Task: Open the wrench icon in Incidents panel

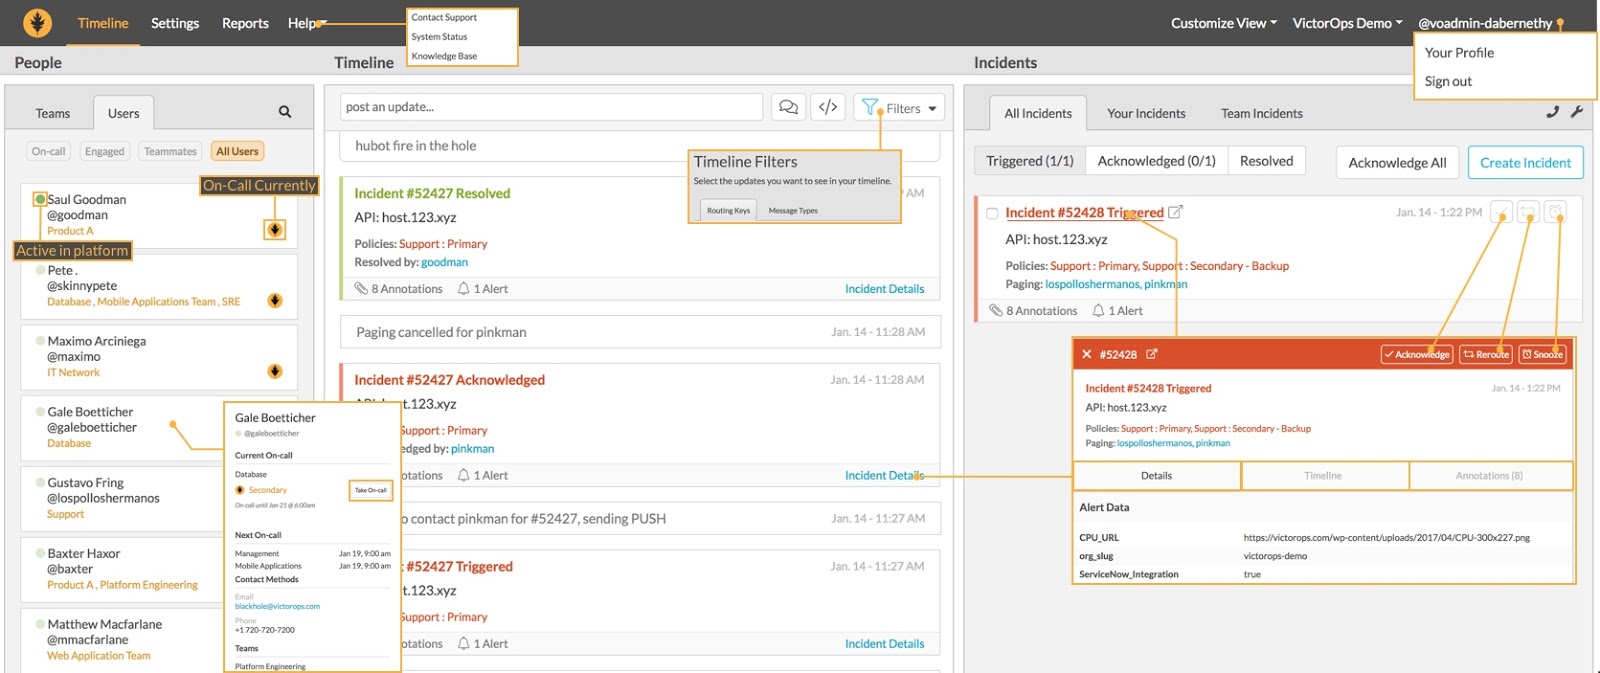Action: (1577, 112)
